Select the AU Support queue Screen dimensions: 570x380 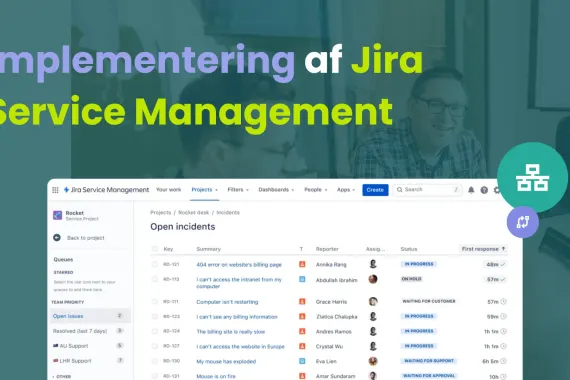(90, 346)
